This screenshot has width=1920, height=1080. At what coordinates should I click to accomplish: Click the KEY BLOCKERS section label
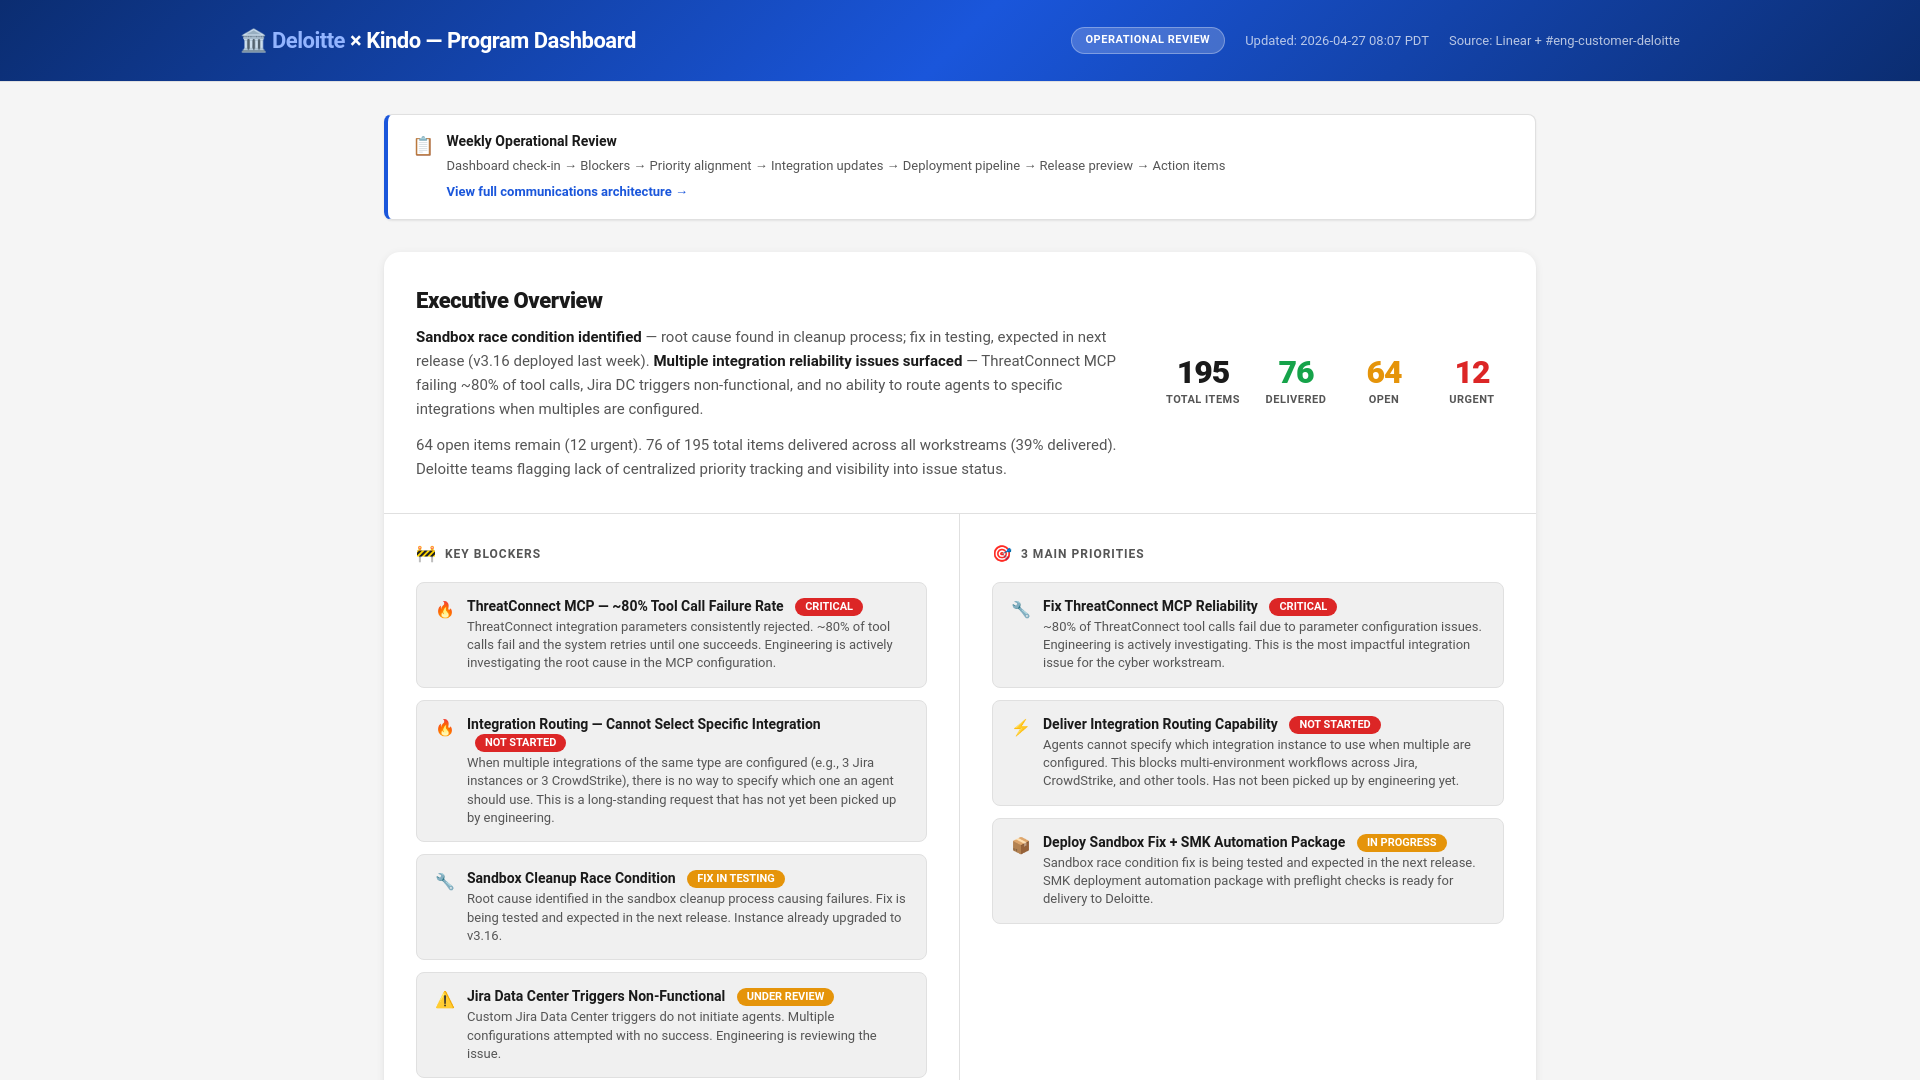point(493,554)
